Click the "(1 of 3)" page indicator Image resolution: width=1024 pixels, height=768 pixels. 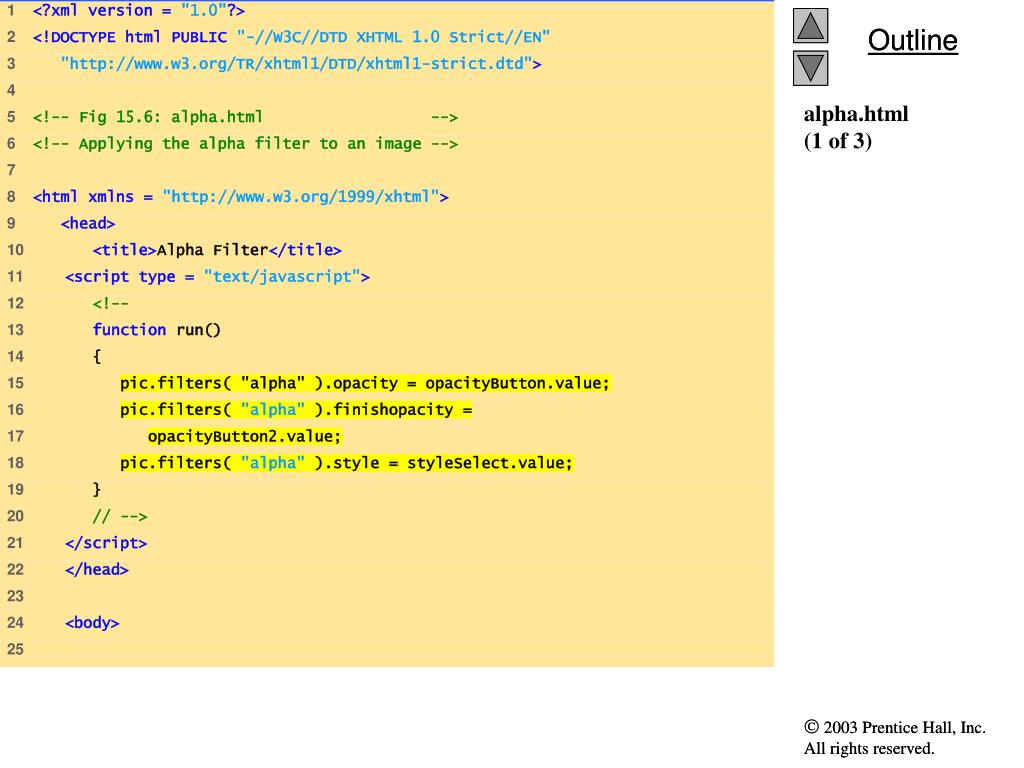pos(837,141)
